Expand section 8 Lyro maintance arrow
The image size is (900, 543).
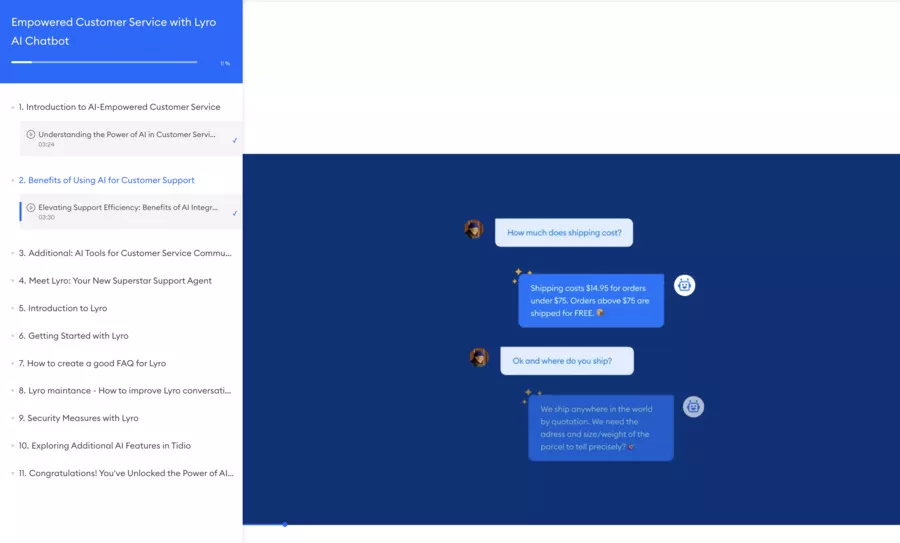13,391
